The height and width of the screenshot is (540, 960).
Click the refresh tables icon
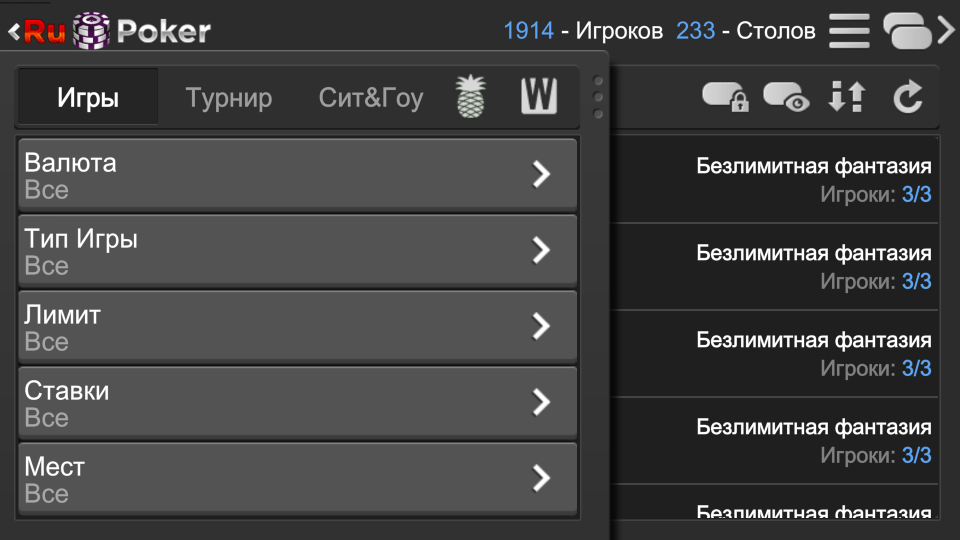click(x=907, y=97)
